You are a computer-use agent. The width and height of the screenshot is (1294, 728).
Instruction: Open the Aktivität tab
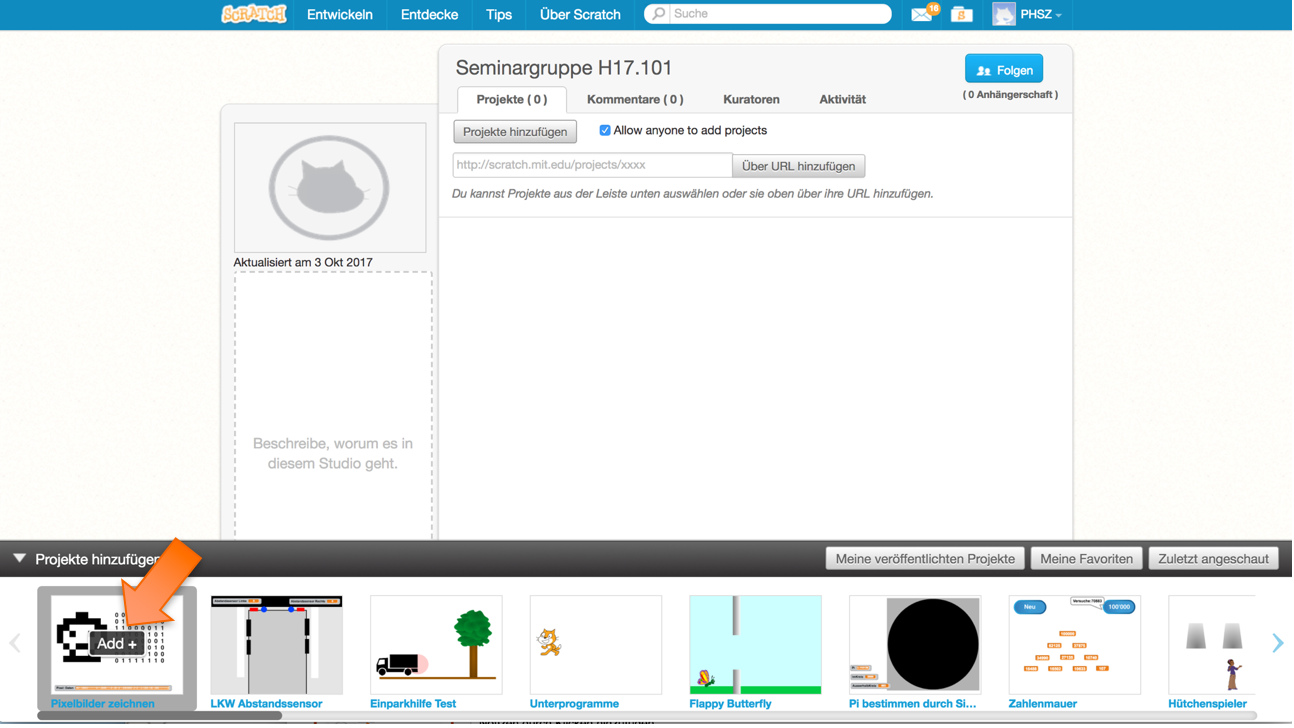coord(843,100)
